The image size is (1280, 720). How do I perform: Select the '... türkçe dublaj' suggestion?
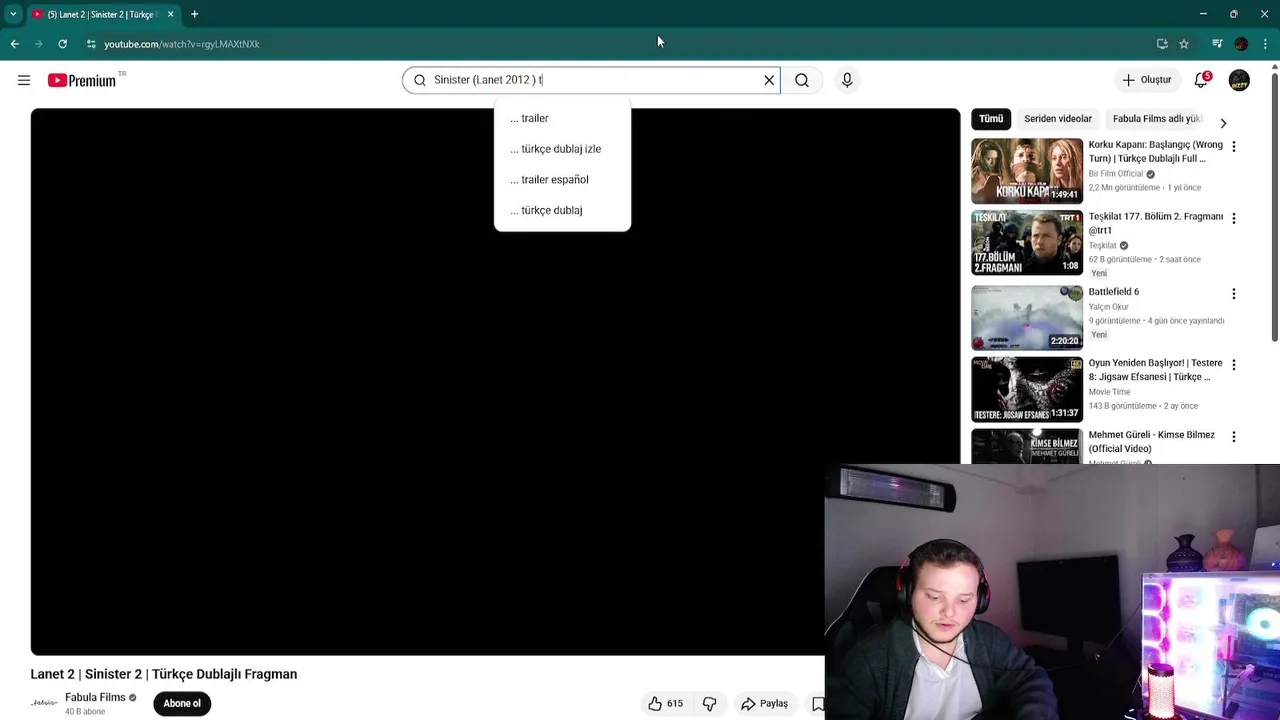[x=562, y=210]
